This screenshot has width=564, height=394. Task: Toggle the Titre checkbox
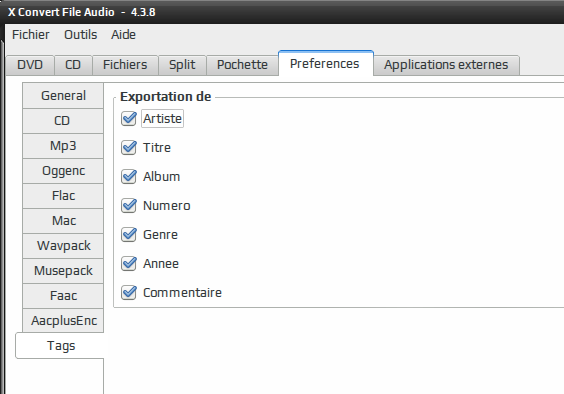[x=128, y=148]
